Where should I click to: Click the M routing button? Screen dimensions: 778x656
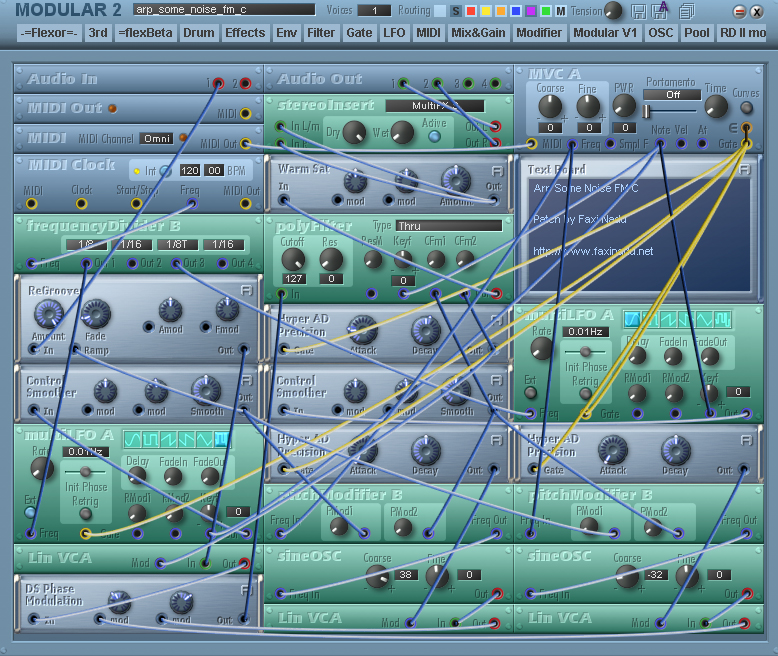coord(560,11)
